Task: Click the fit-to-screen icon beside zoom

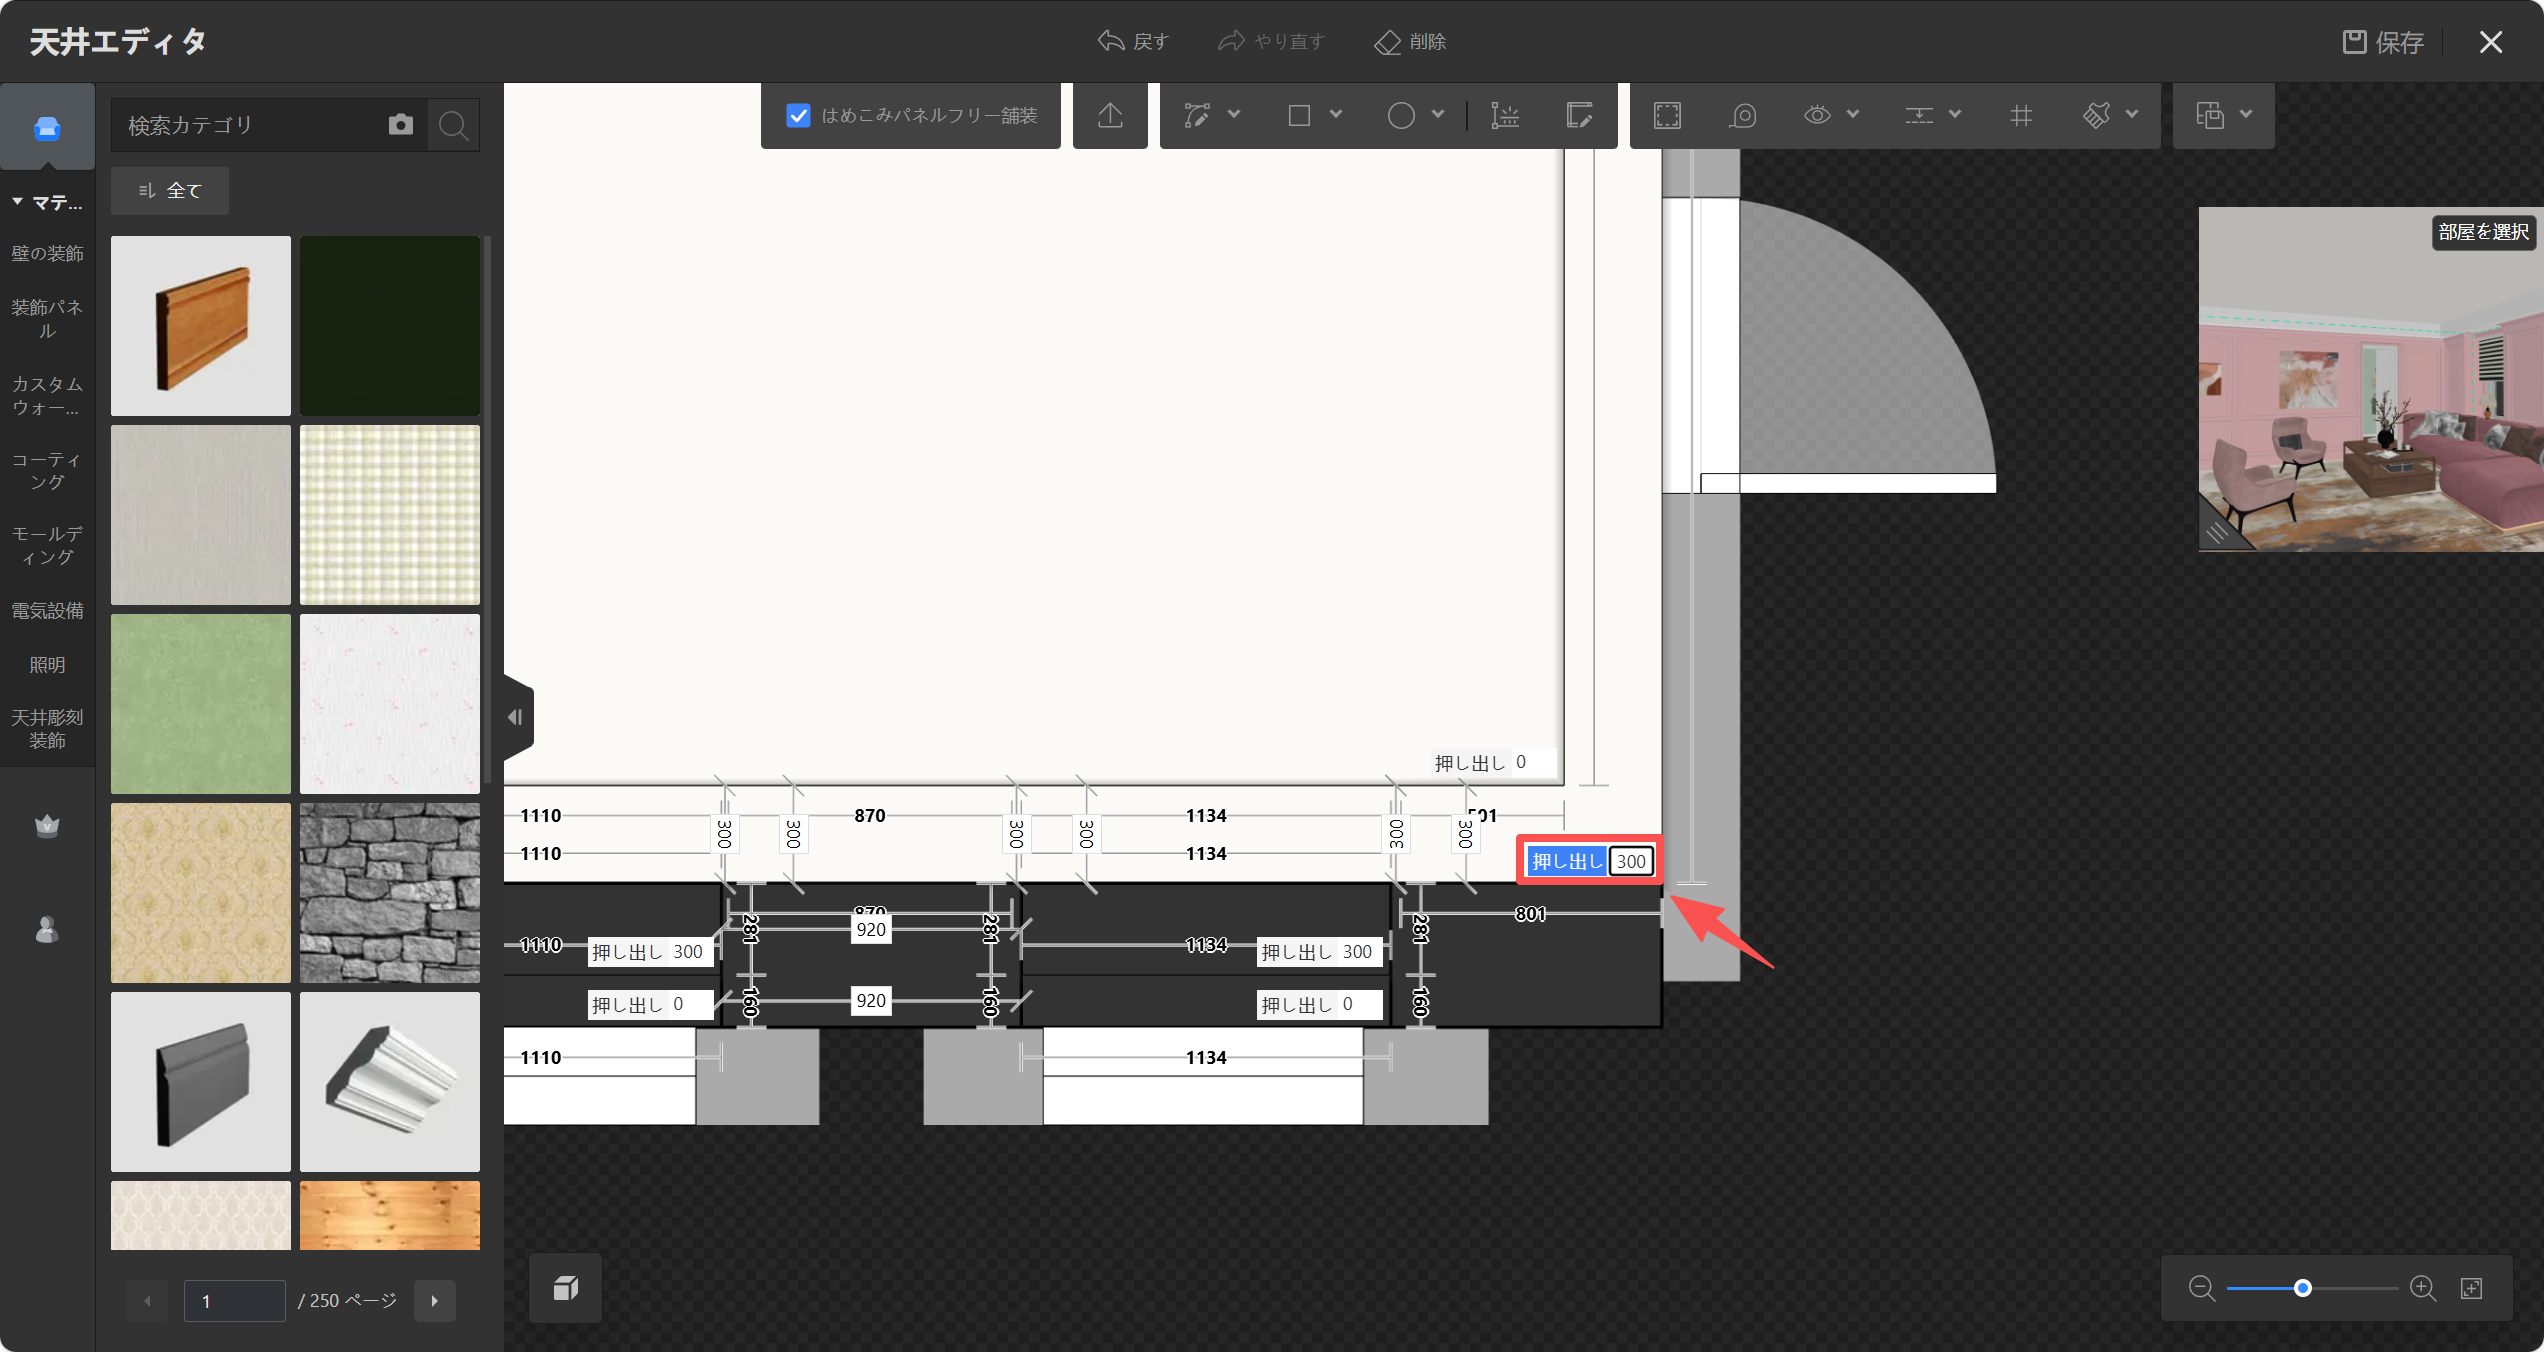Action: tap(2472, 1288)
